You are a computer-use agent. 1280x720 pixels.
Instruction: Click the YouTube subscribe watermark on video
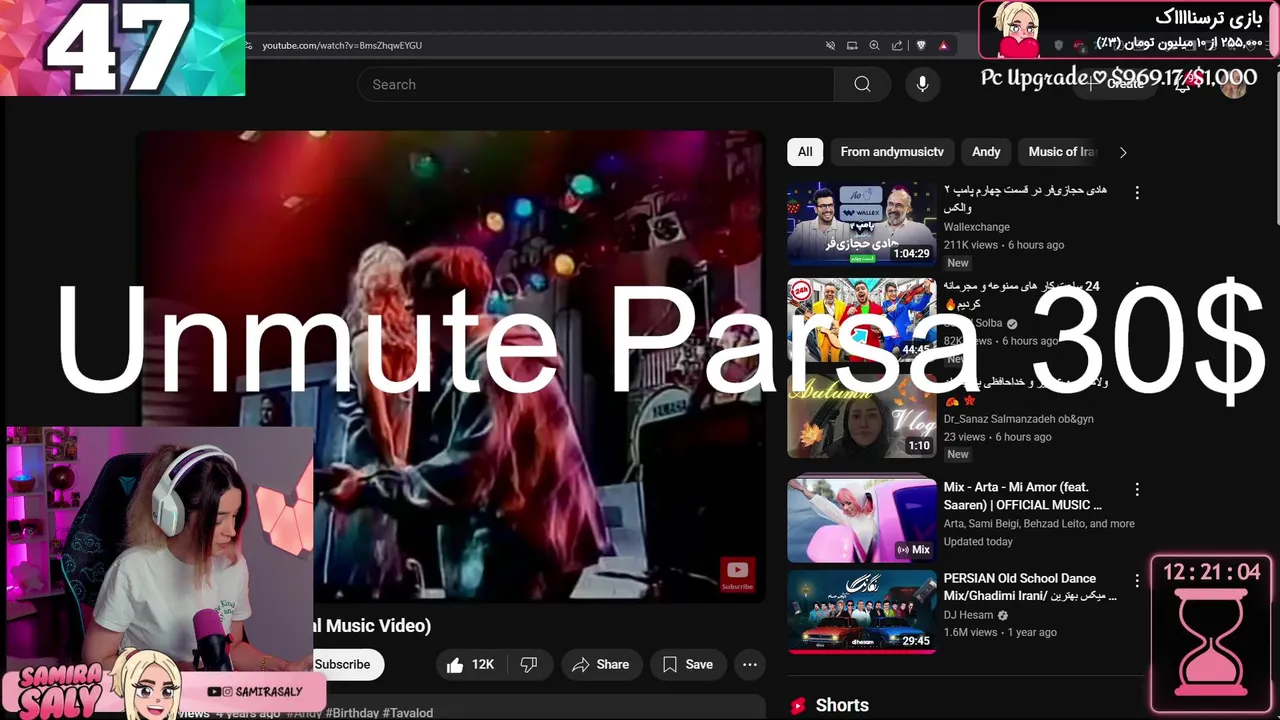coord(737,574)
